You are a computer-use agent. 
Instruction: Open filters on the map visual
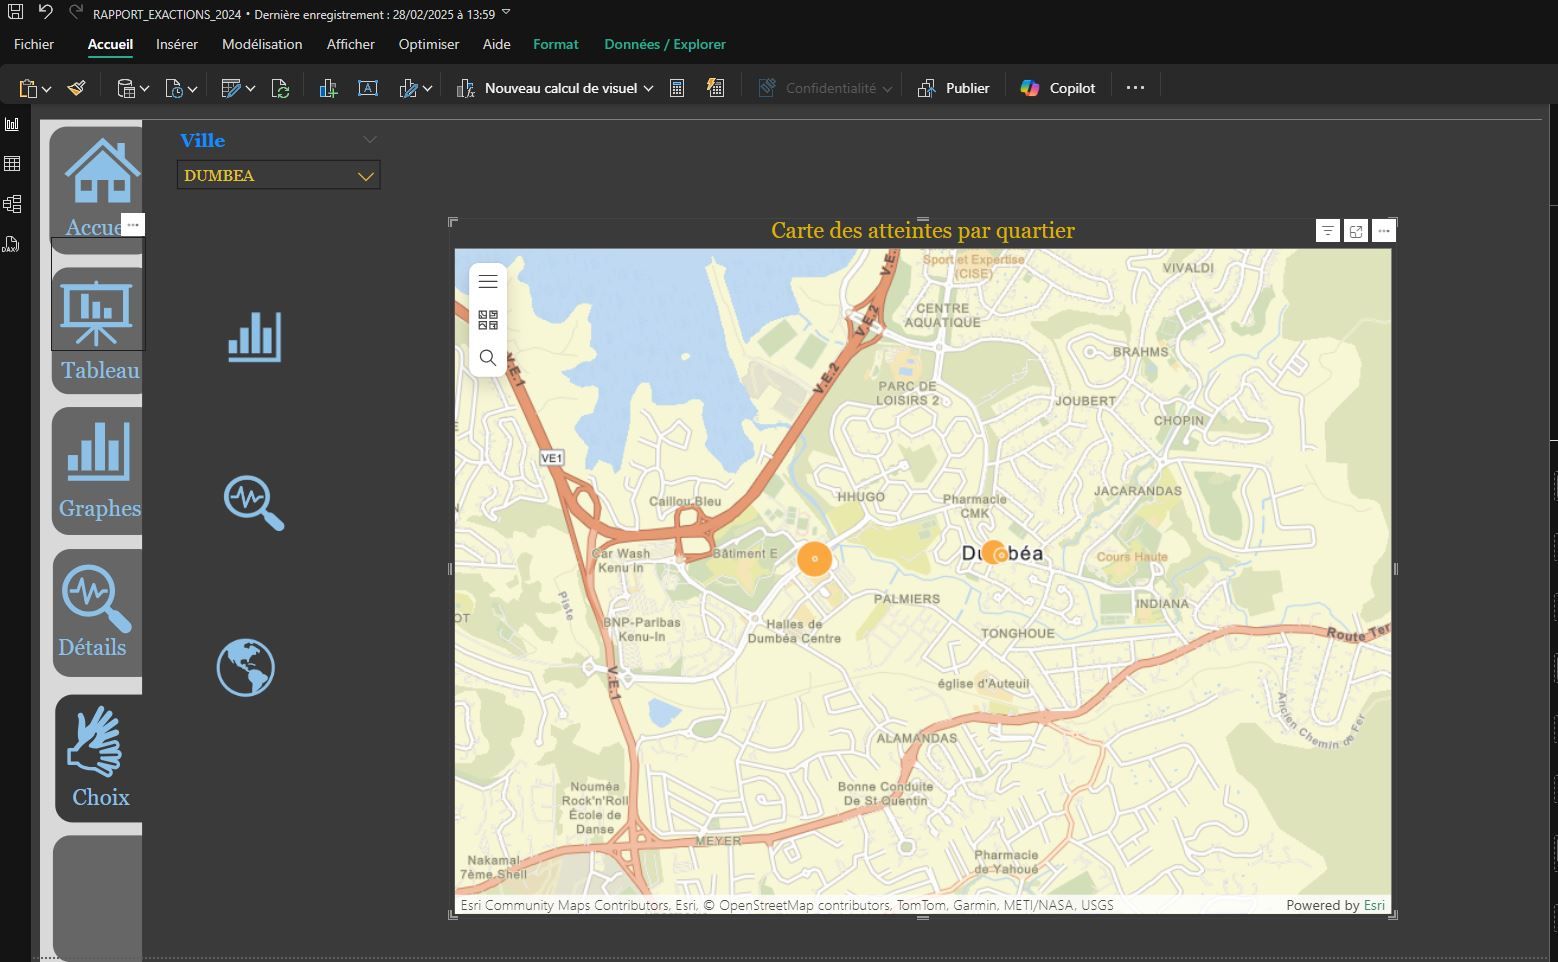(1327, 231)
